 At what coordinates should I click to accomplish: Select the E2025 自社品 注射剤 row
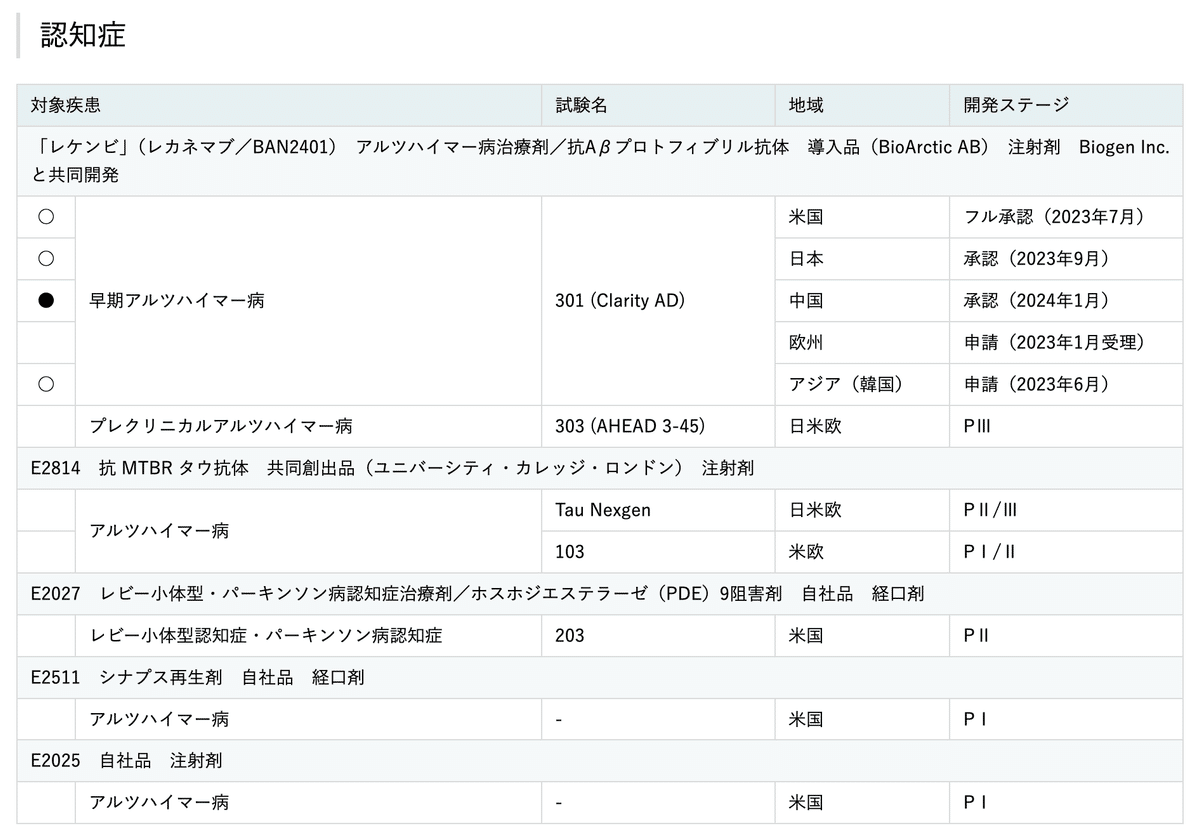600,761
